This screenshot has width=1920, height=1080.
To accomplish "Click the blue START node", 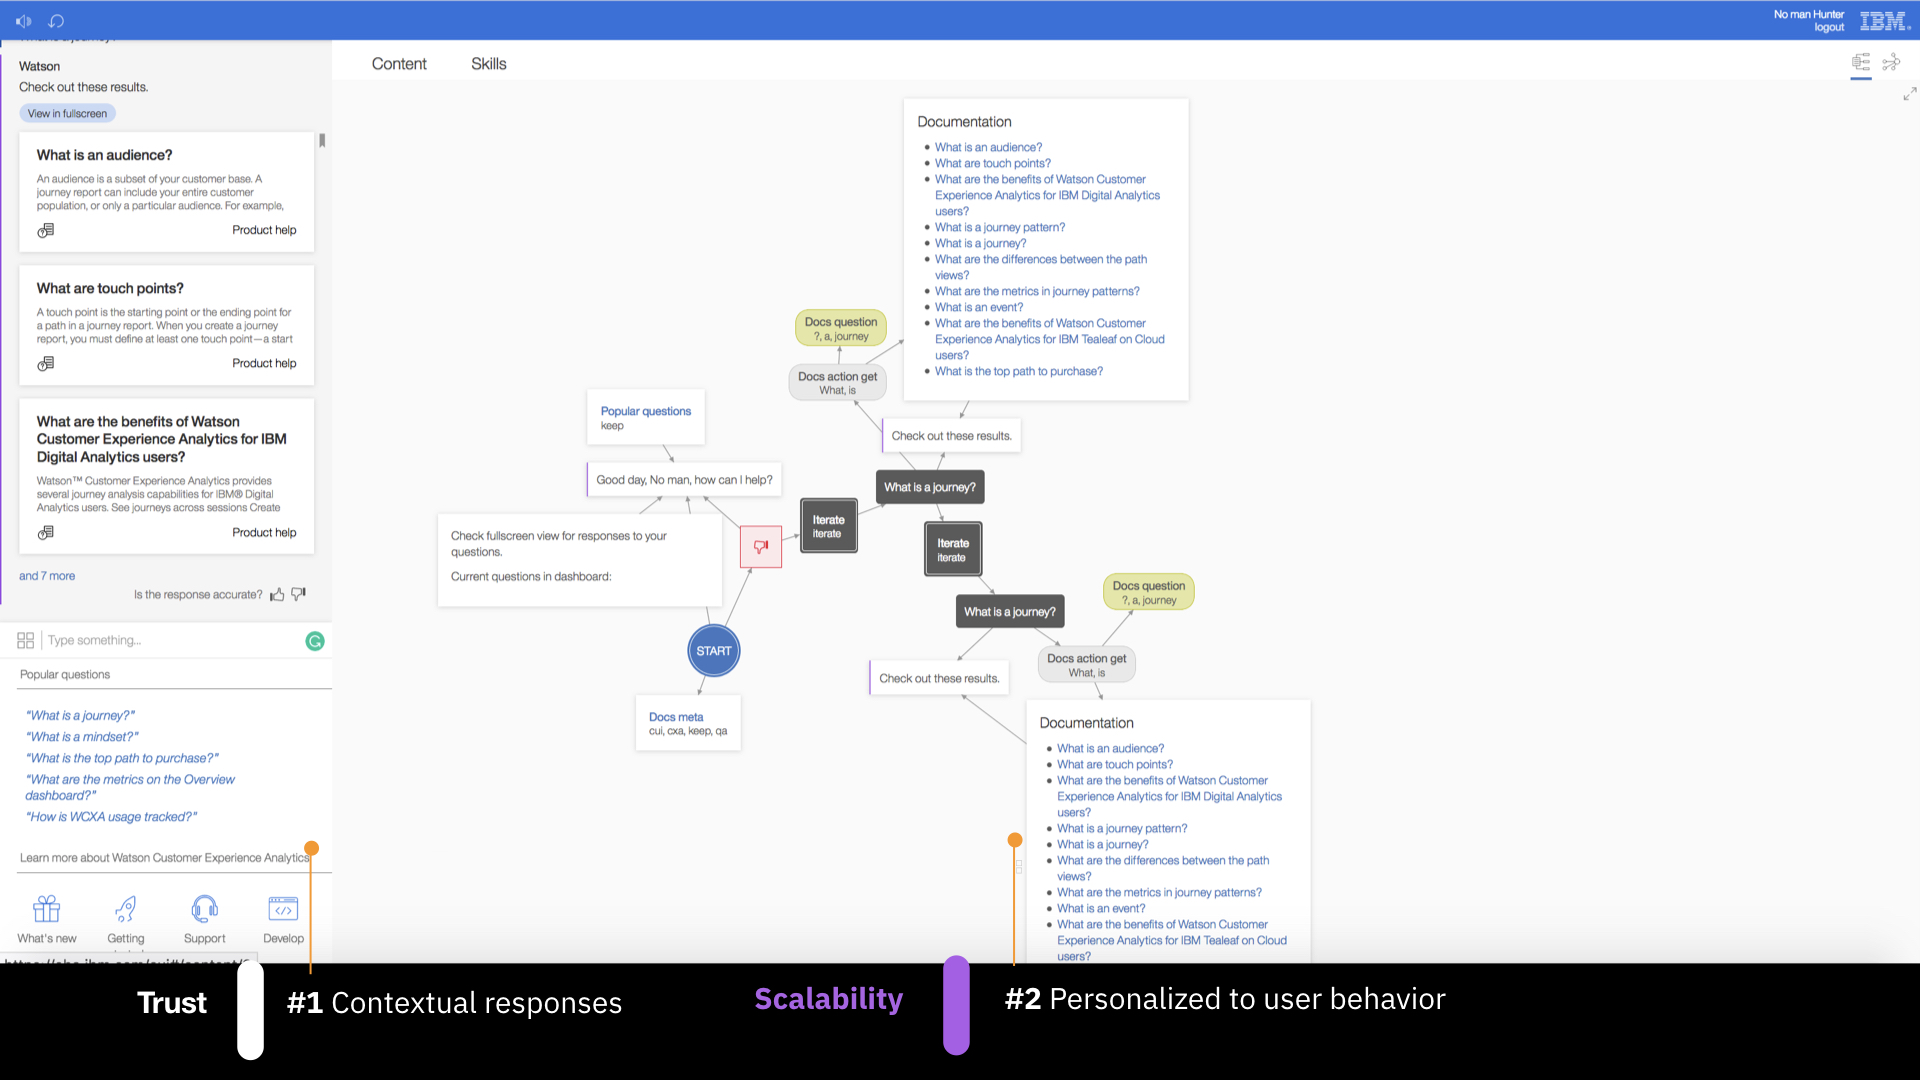I will (714, 651).
